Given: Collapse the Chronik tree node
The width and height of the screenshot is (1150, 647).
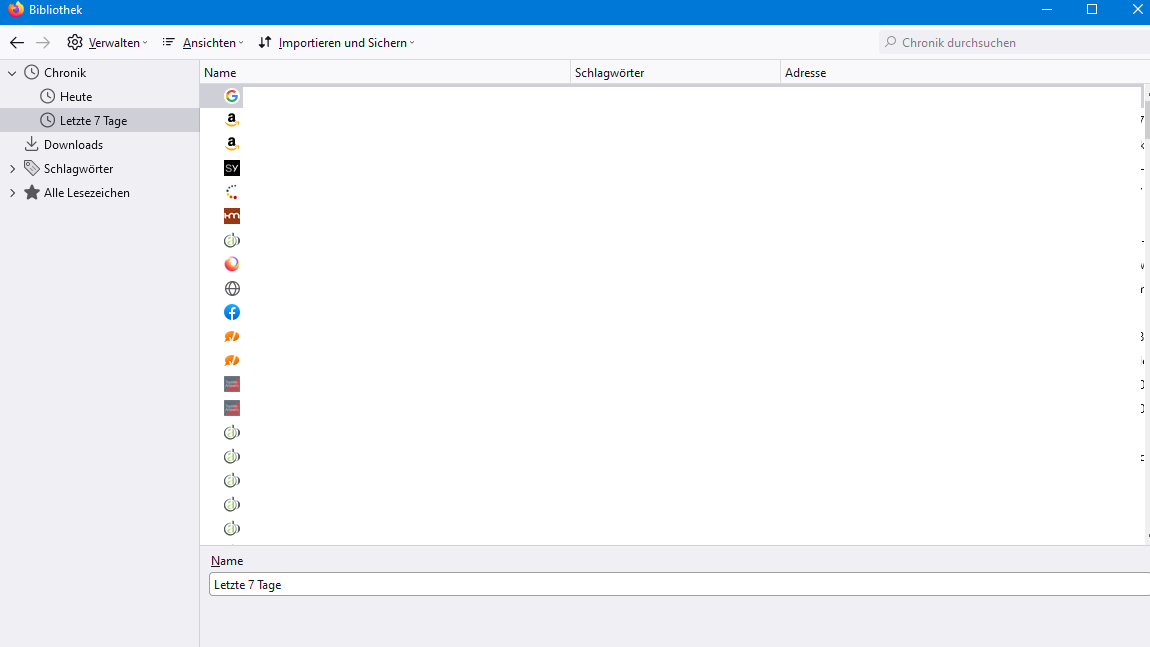Looking at the screenshot, I should pyautogui.click(x=12, y=73).
